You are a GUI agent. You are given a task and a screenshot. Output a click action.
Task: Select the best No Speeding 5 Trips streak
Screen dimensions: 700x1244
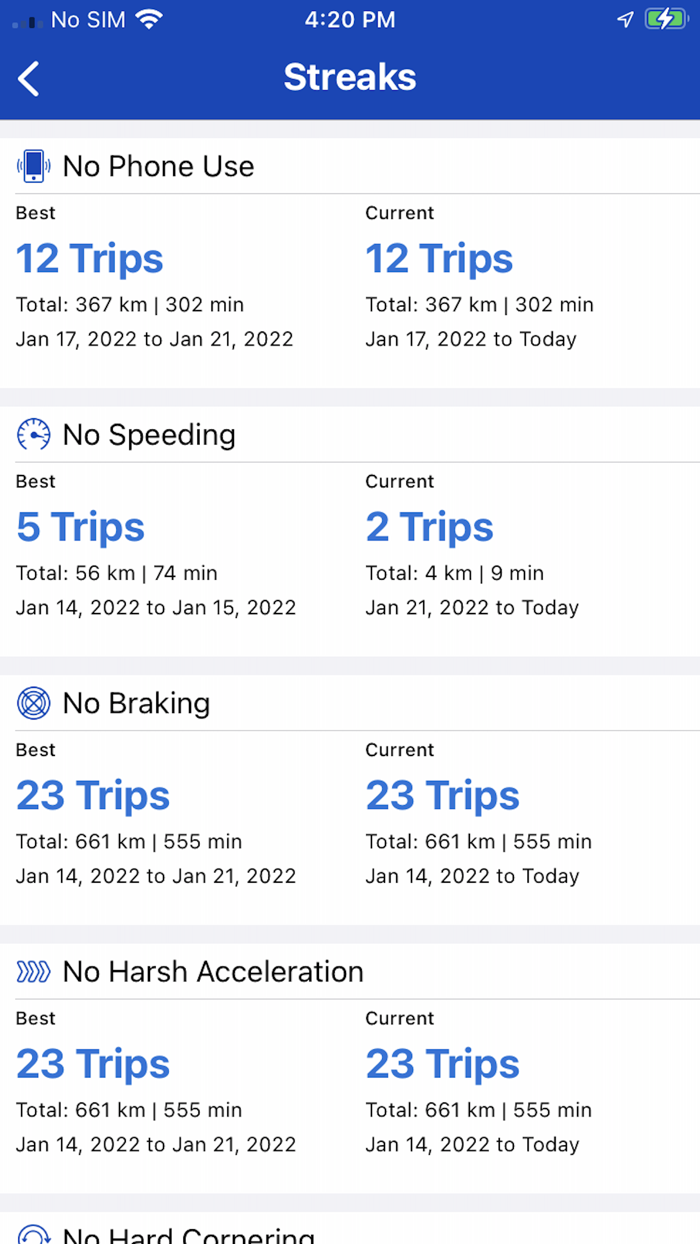(80, 526)
